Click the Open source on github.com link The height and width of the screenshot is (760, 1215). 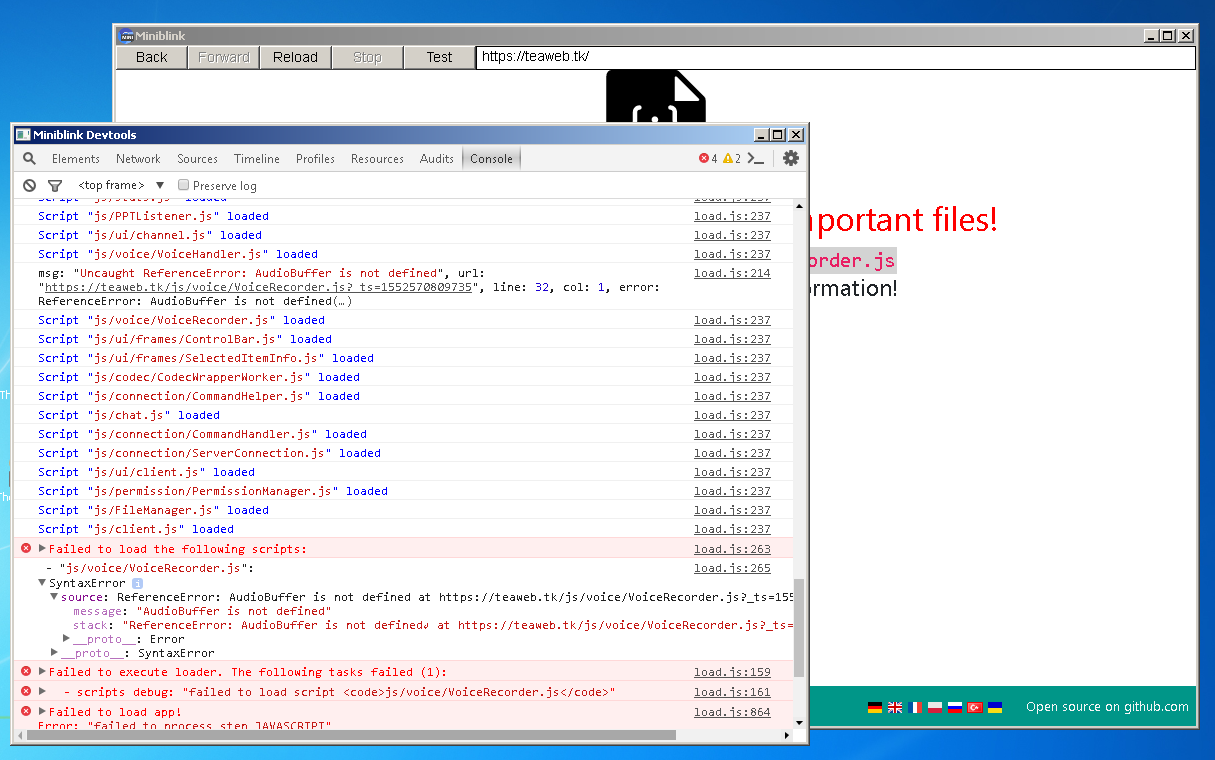click(x=1106, y=706)
